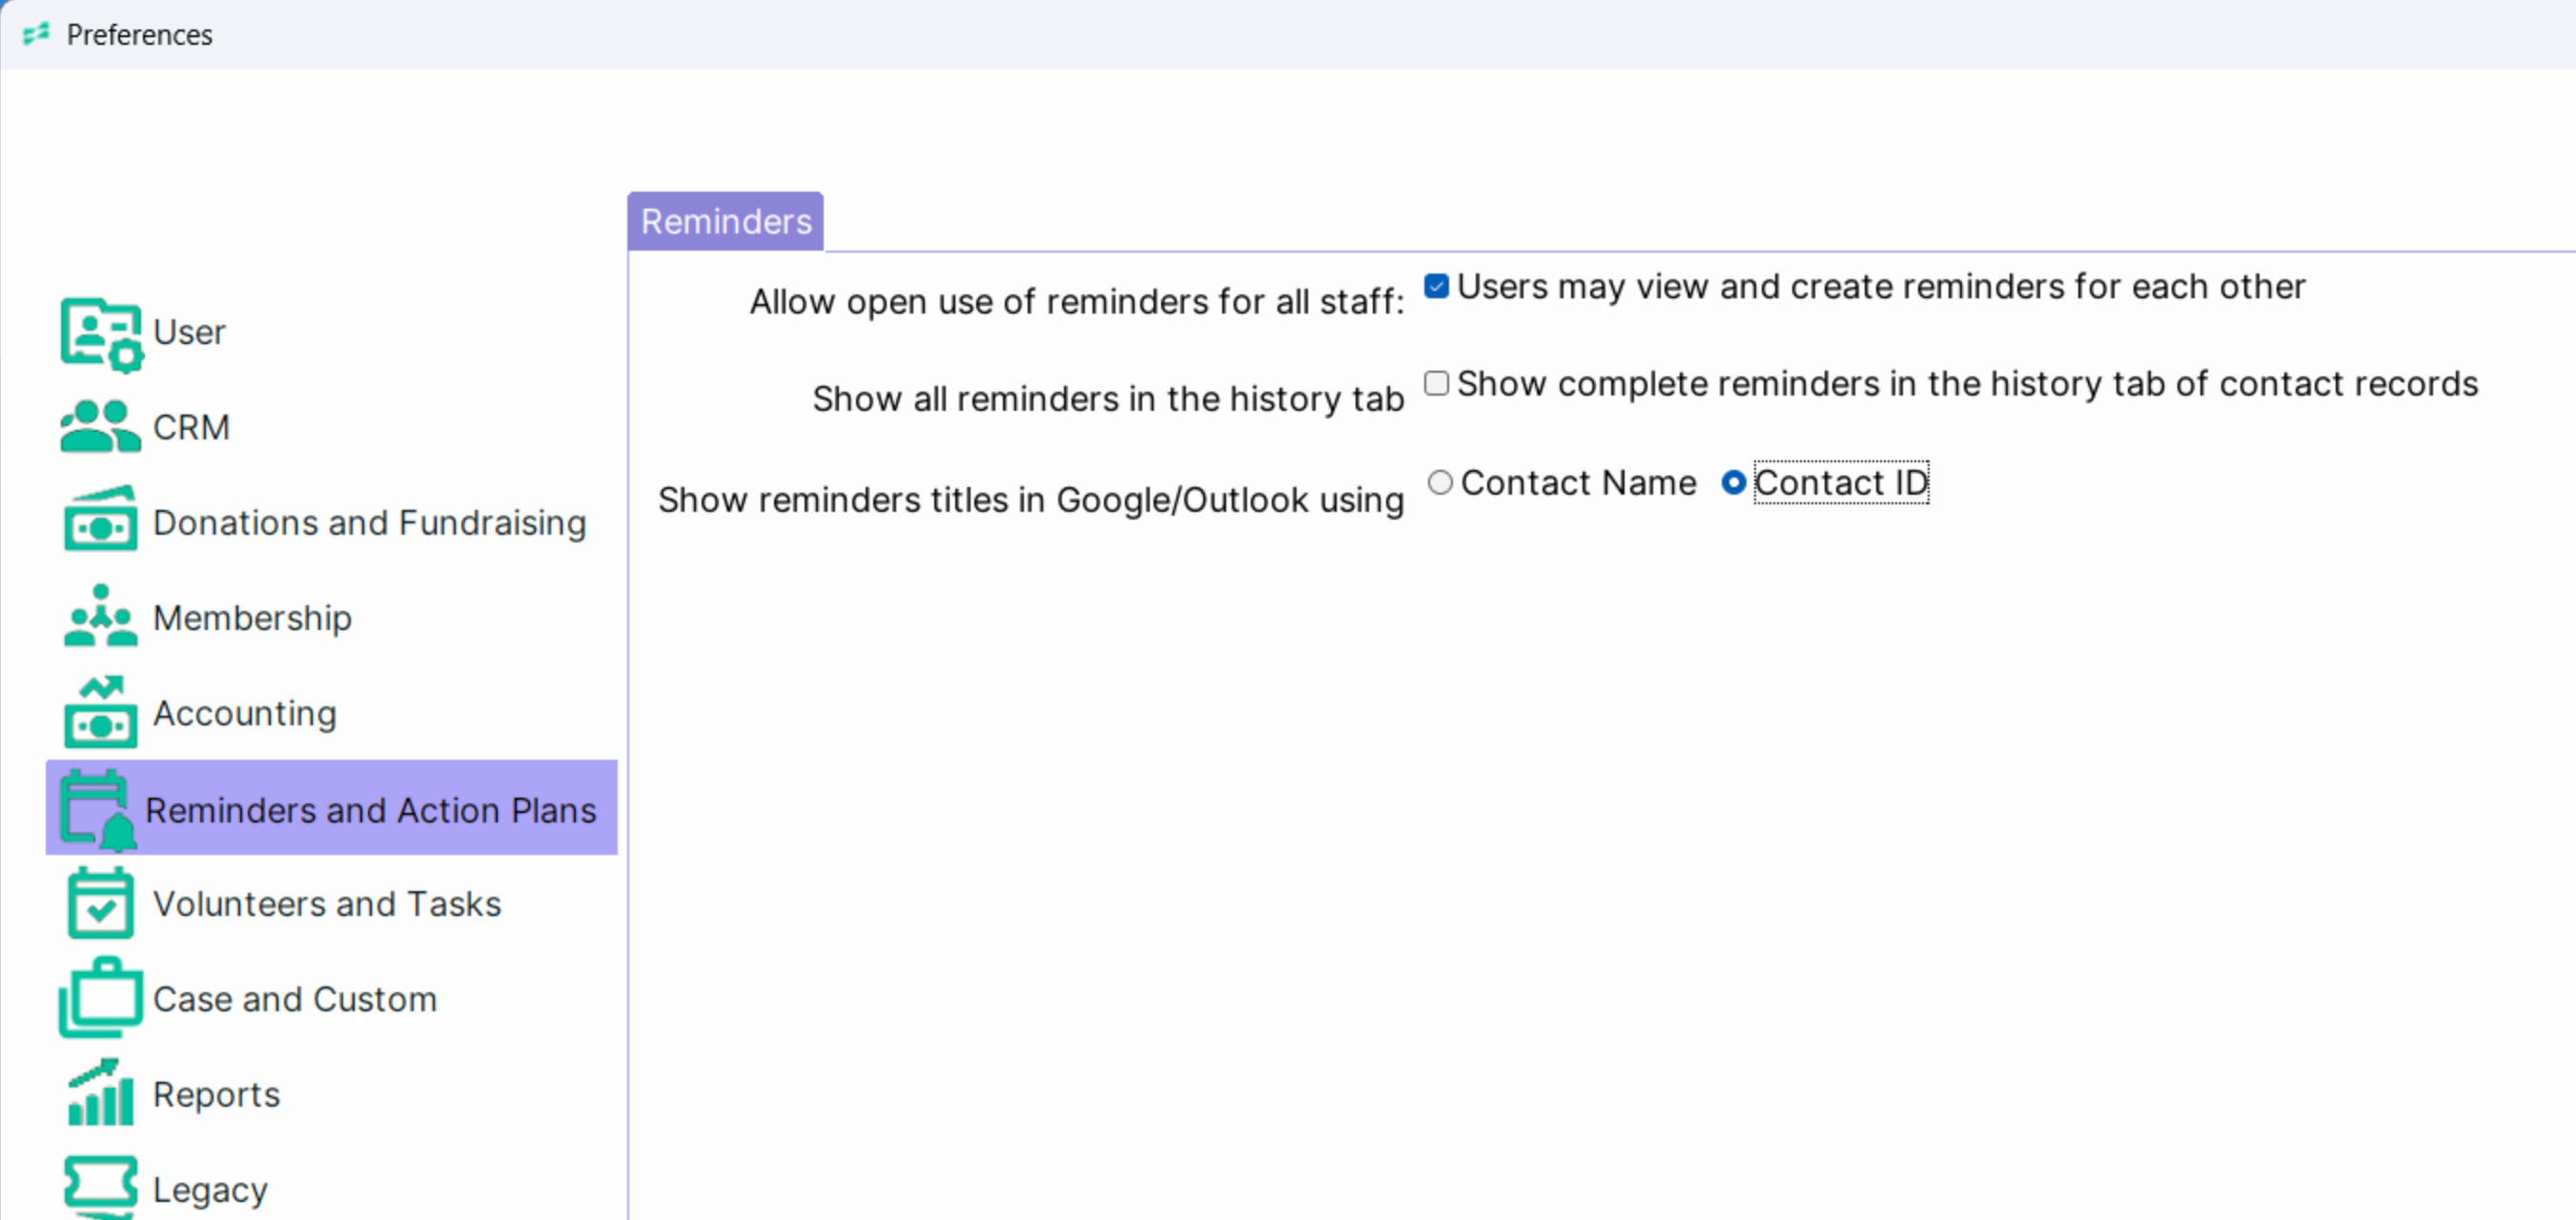The image size is (2576, 1220).
Task: Open the CRM section label
Action: 191,427
